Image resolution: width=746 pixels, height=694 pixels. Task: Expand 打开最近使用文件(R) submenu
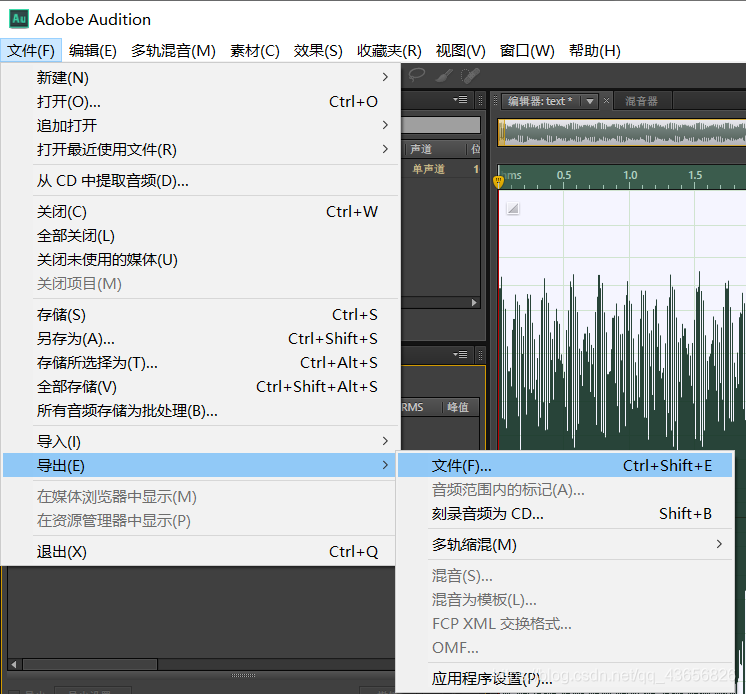point(200,150)
